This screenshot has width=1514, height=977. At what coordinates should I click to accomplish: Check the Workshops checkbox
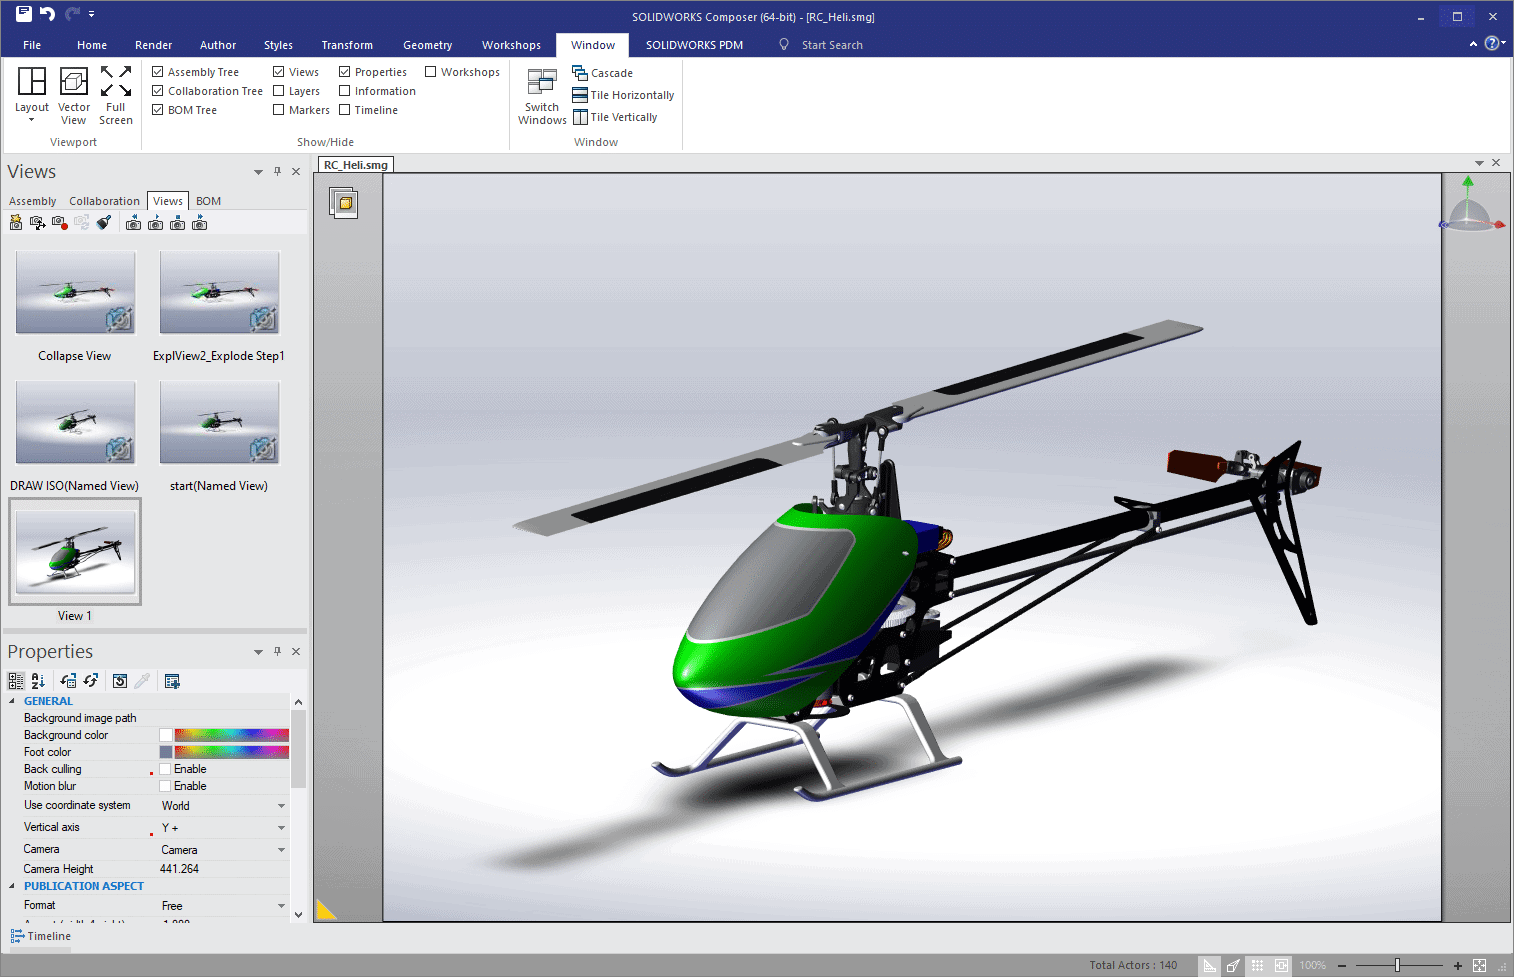(431, 72)
